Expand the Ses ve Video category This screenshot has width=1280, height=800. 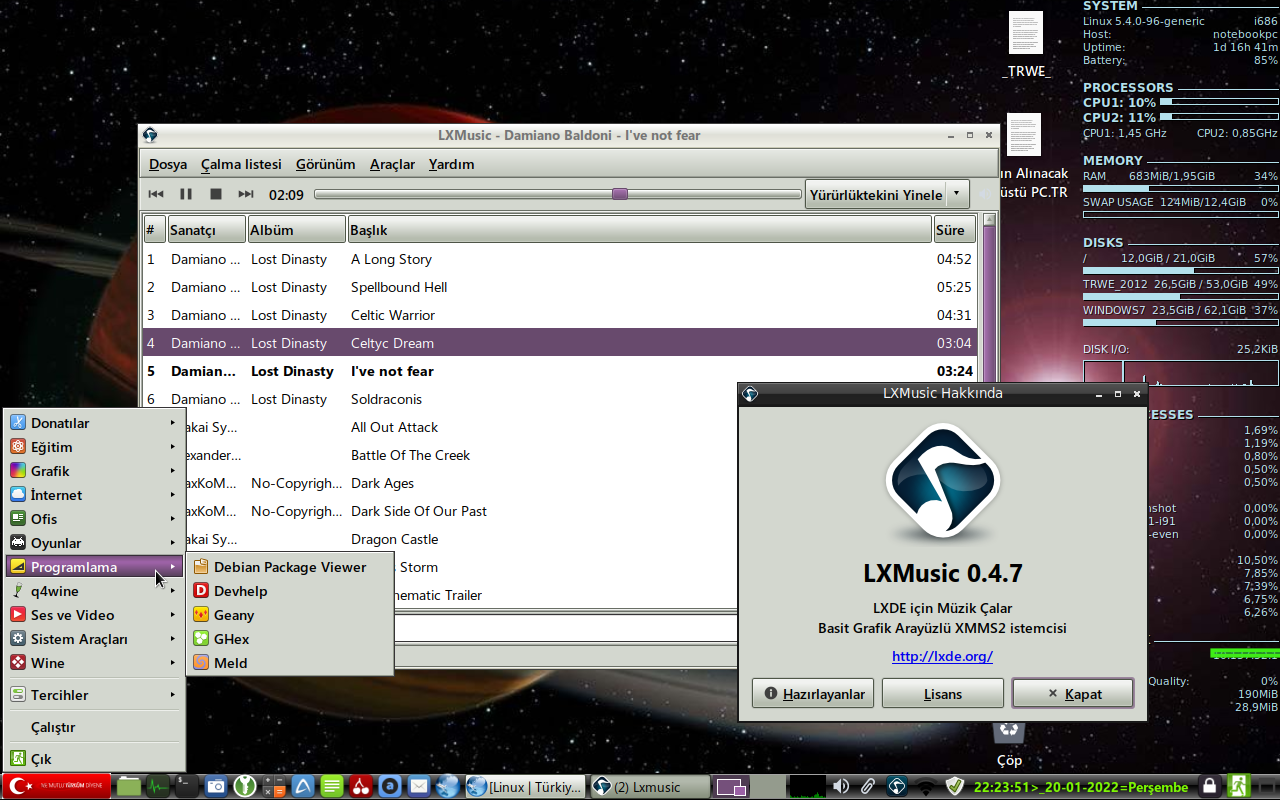tap(95, 615)
